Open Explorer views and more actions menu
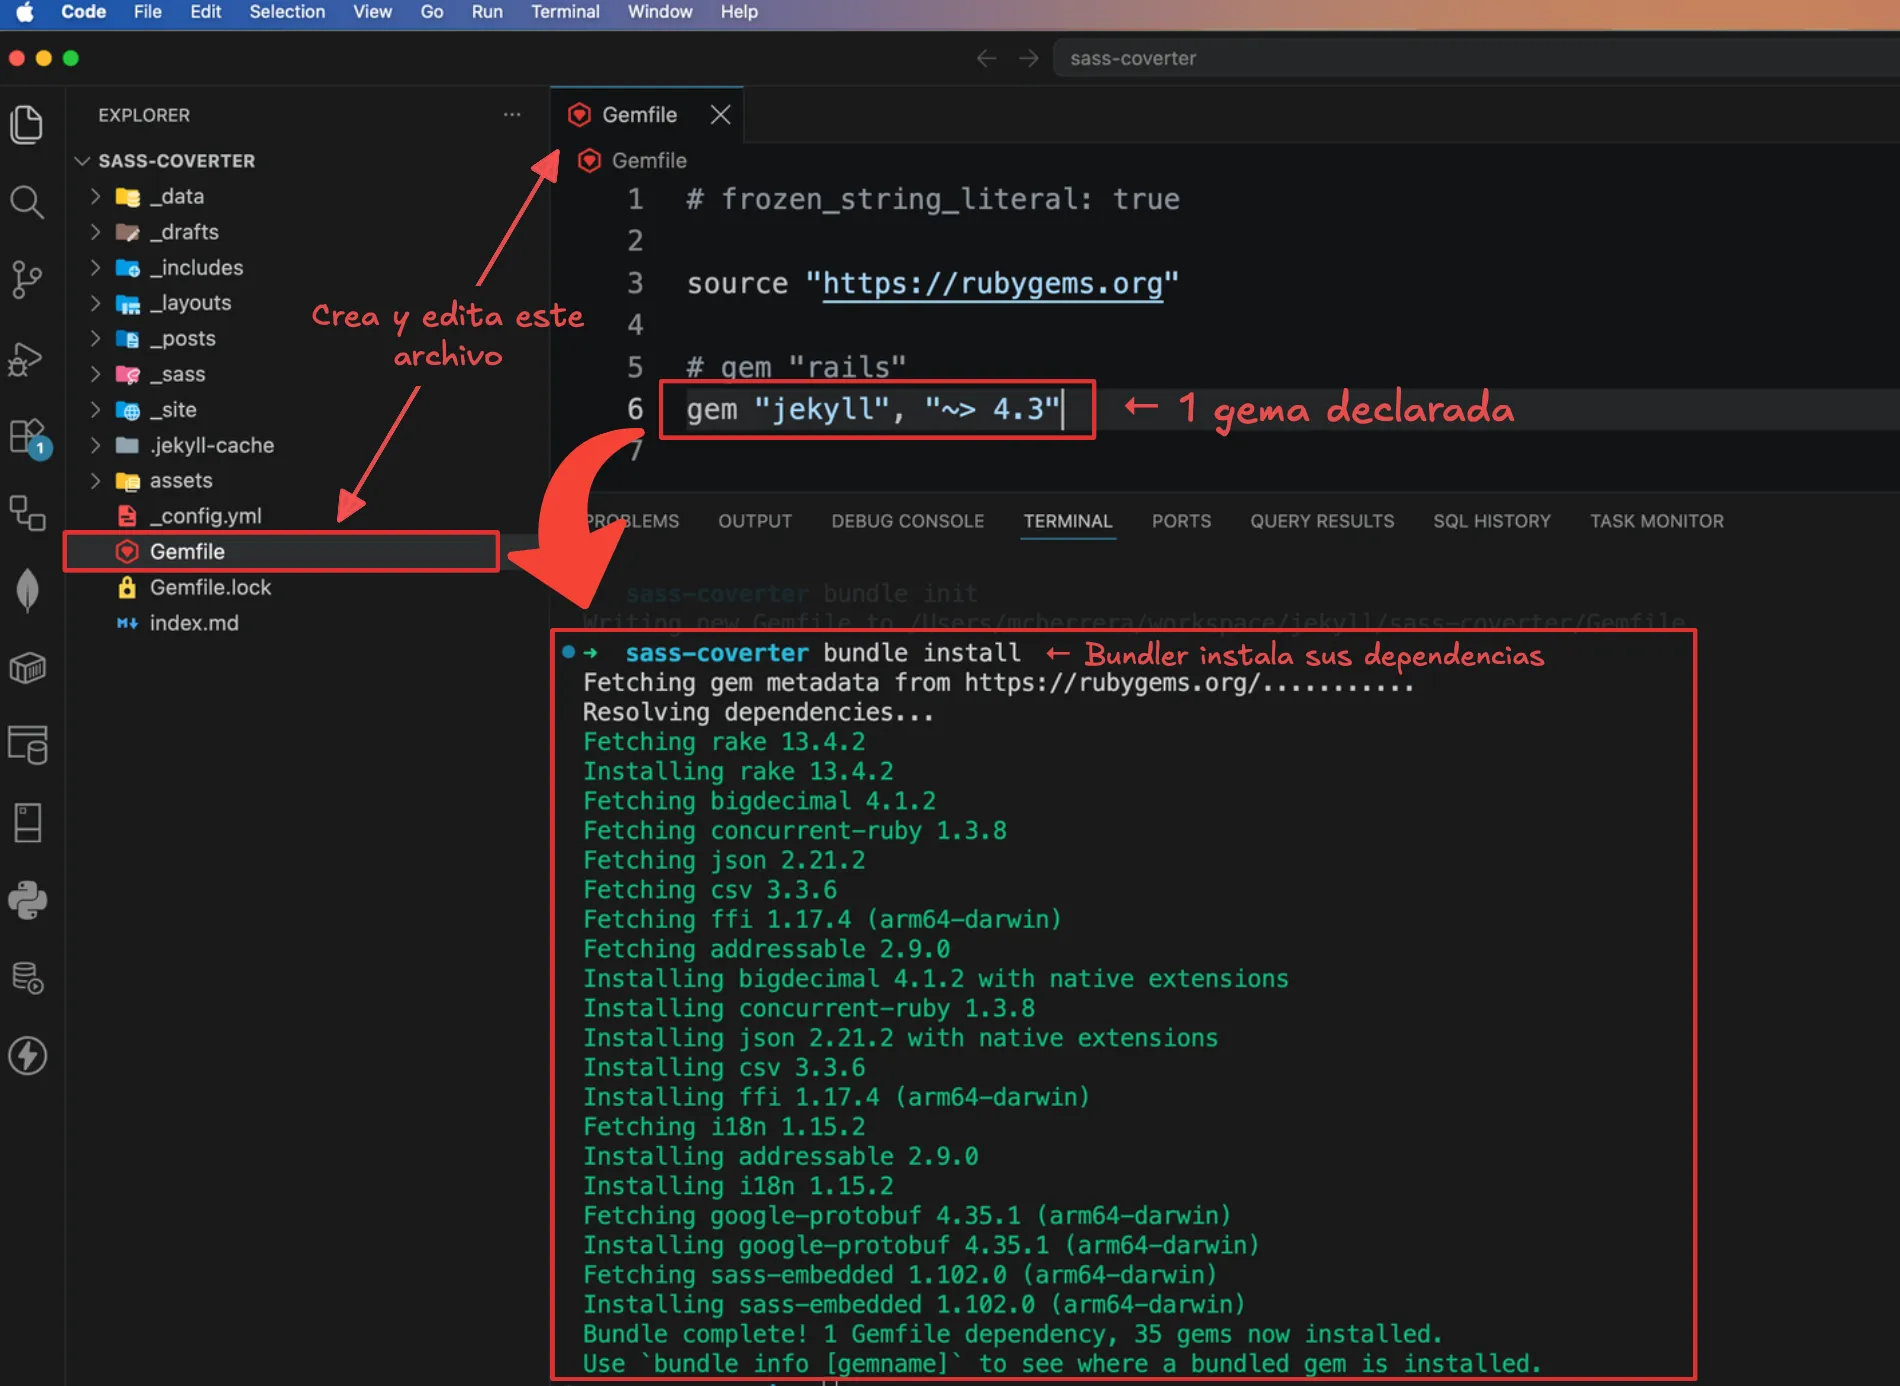Viewport: 1900px width, 1386px height. (512, 115)
